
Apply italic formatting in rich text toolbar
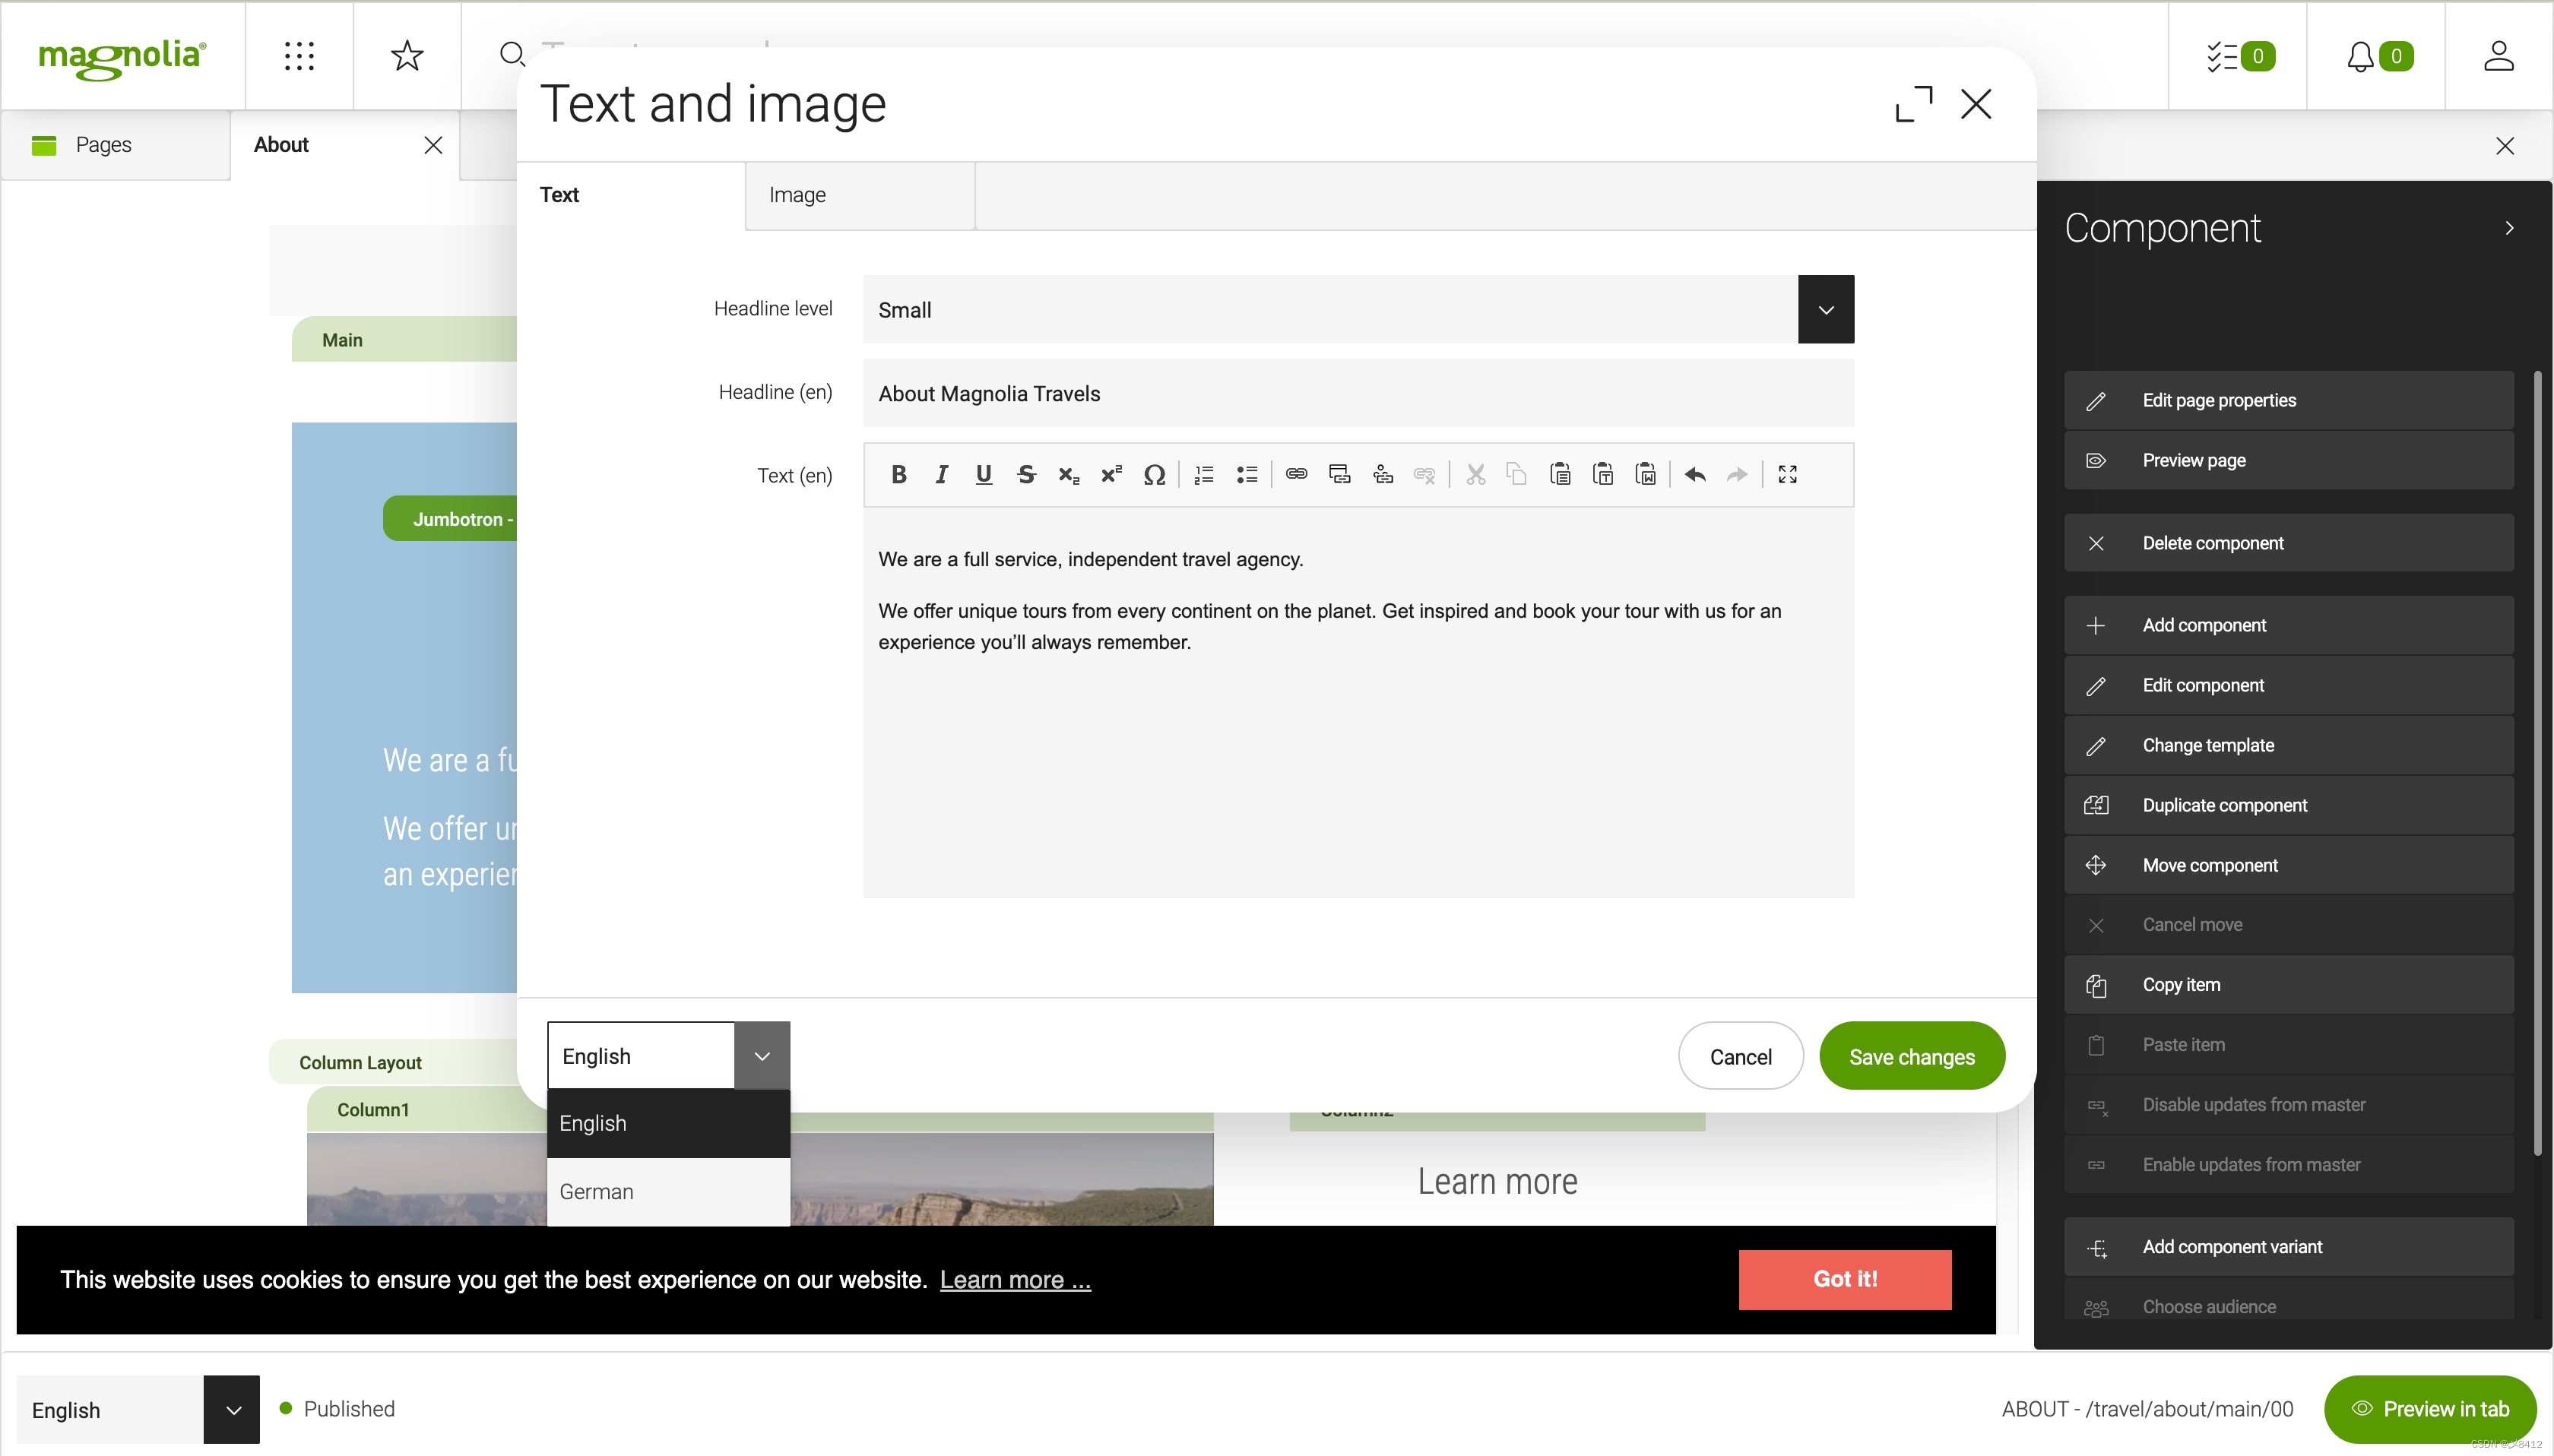click(x=941, y=475)
